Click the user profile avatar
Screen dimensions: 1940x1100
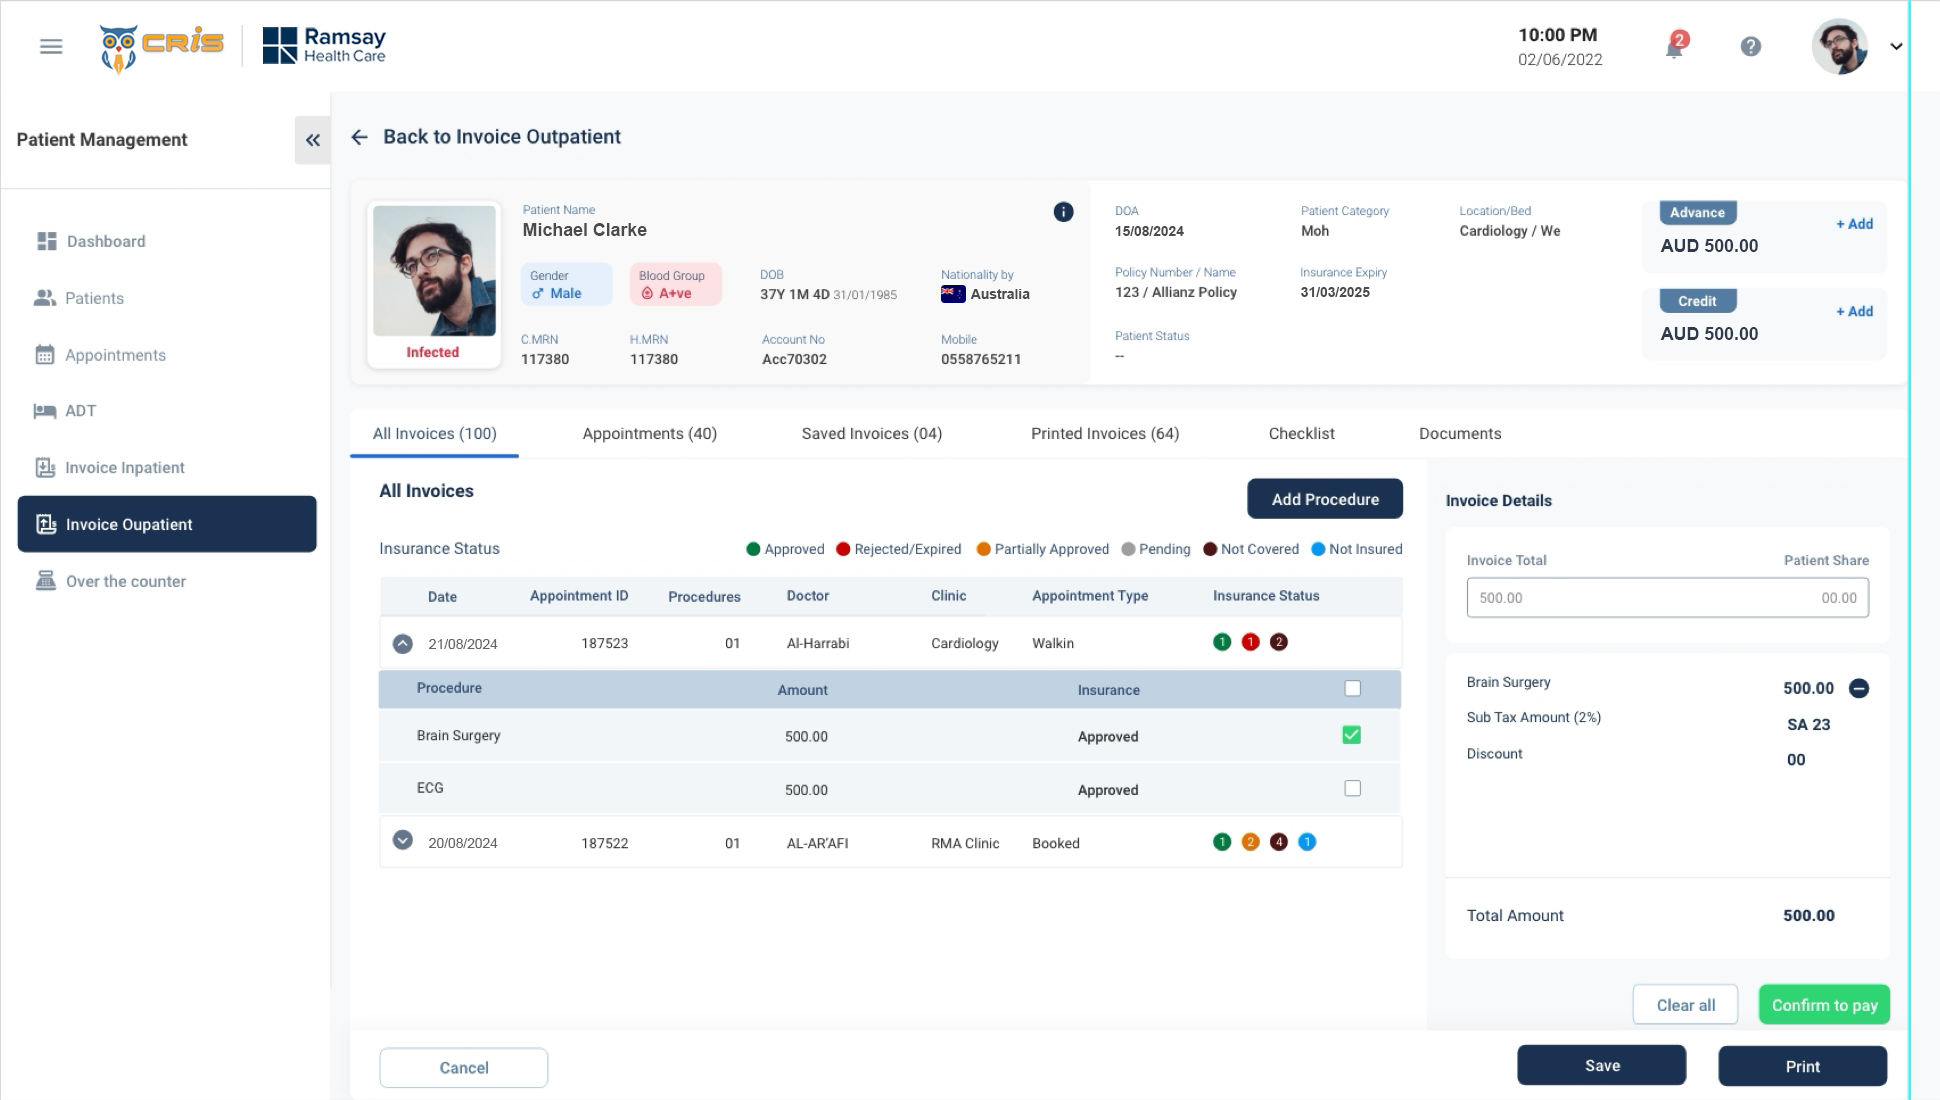1839,46
